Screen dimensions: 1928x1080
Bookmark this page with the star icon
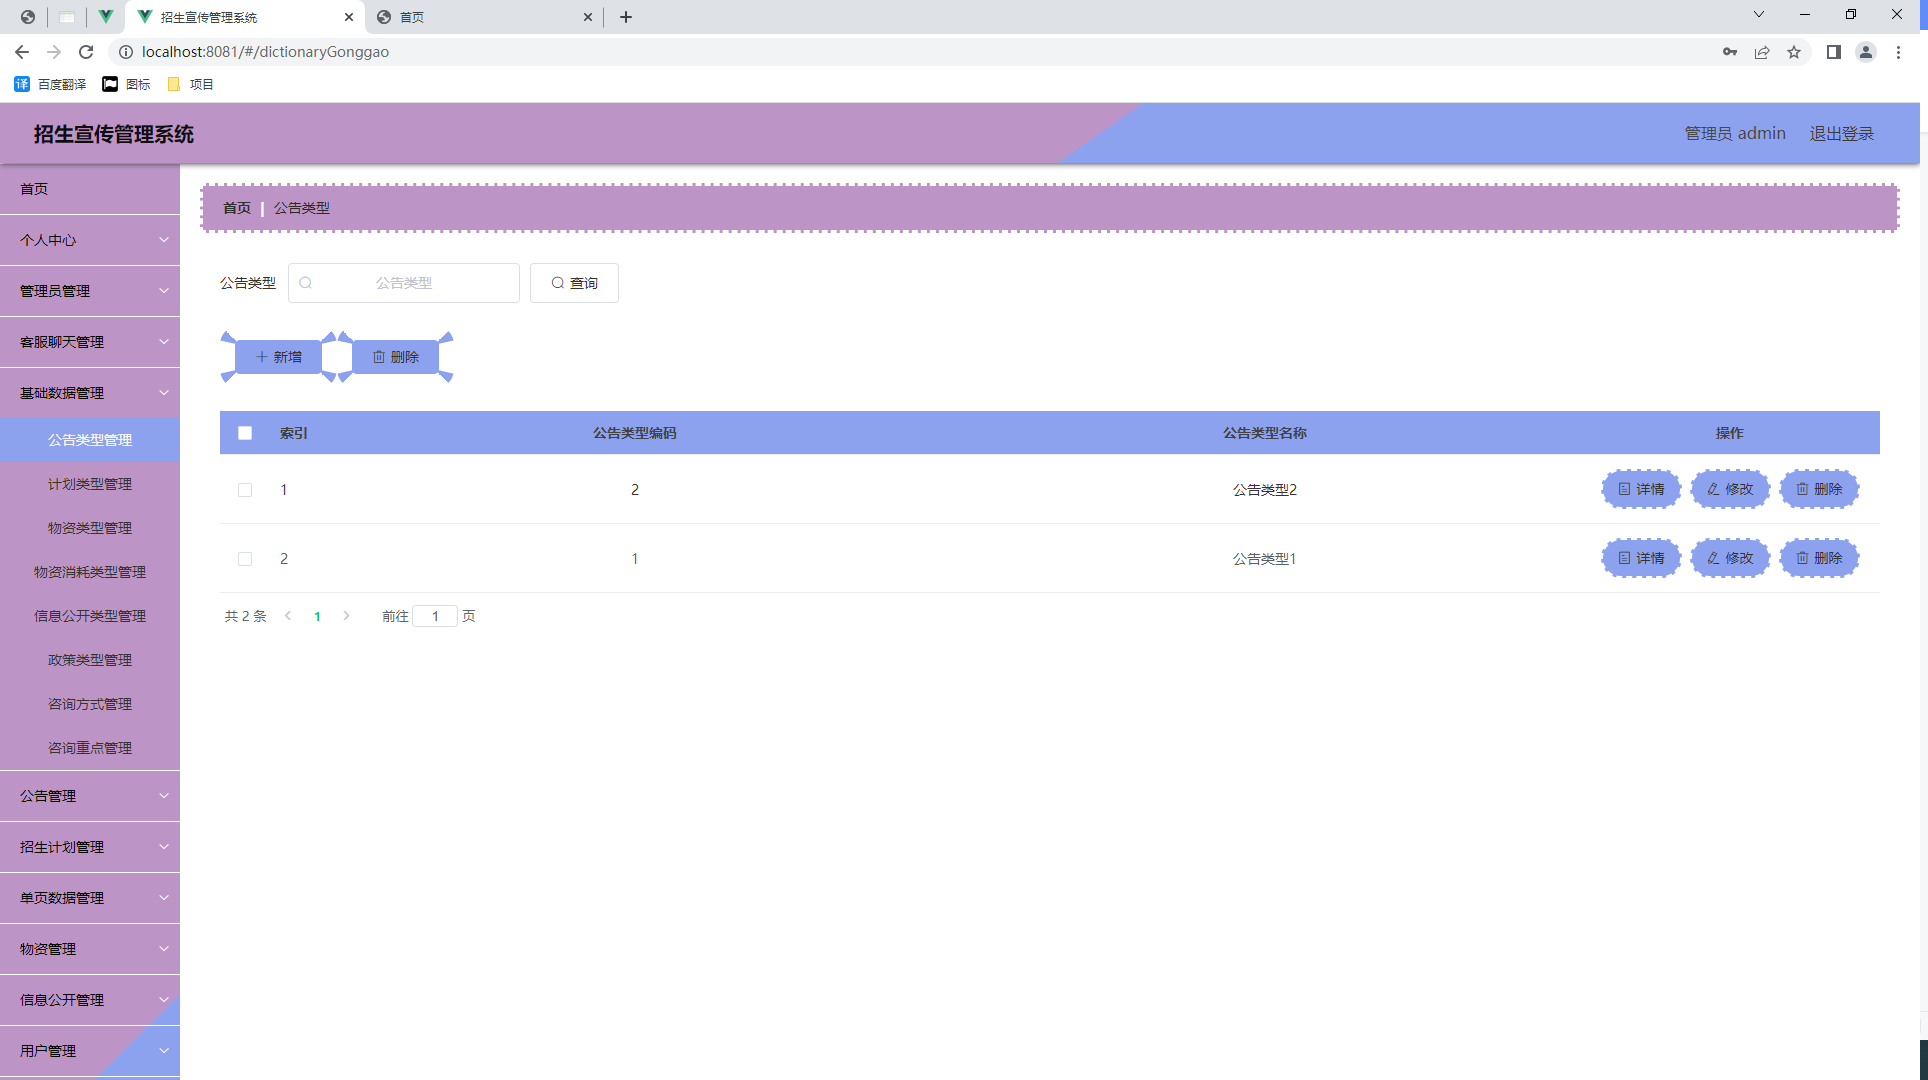point(1794,52)
